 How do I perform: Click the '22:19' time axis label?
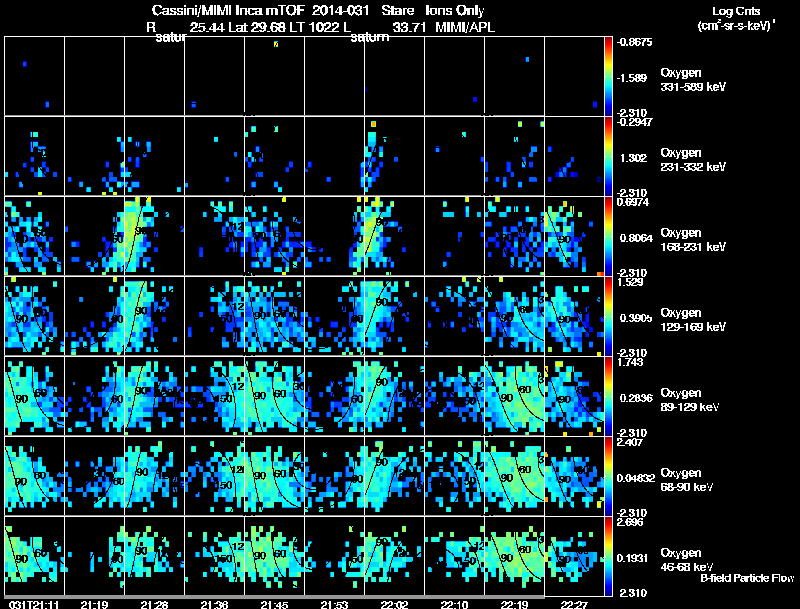pos(514,604)
